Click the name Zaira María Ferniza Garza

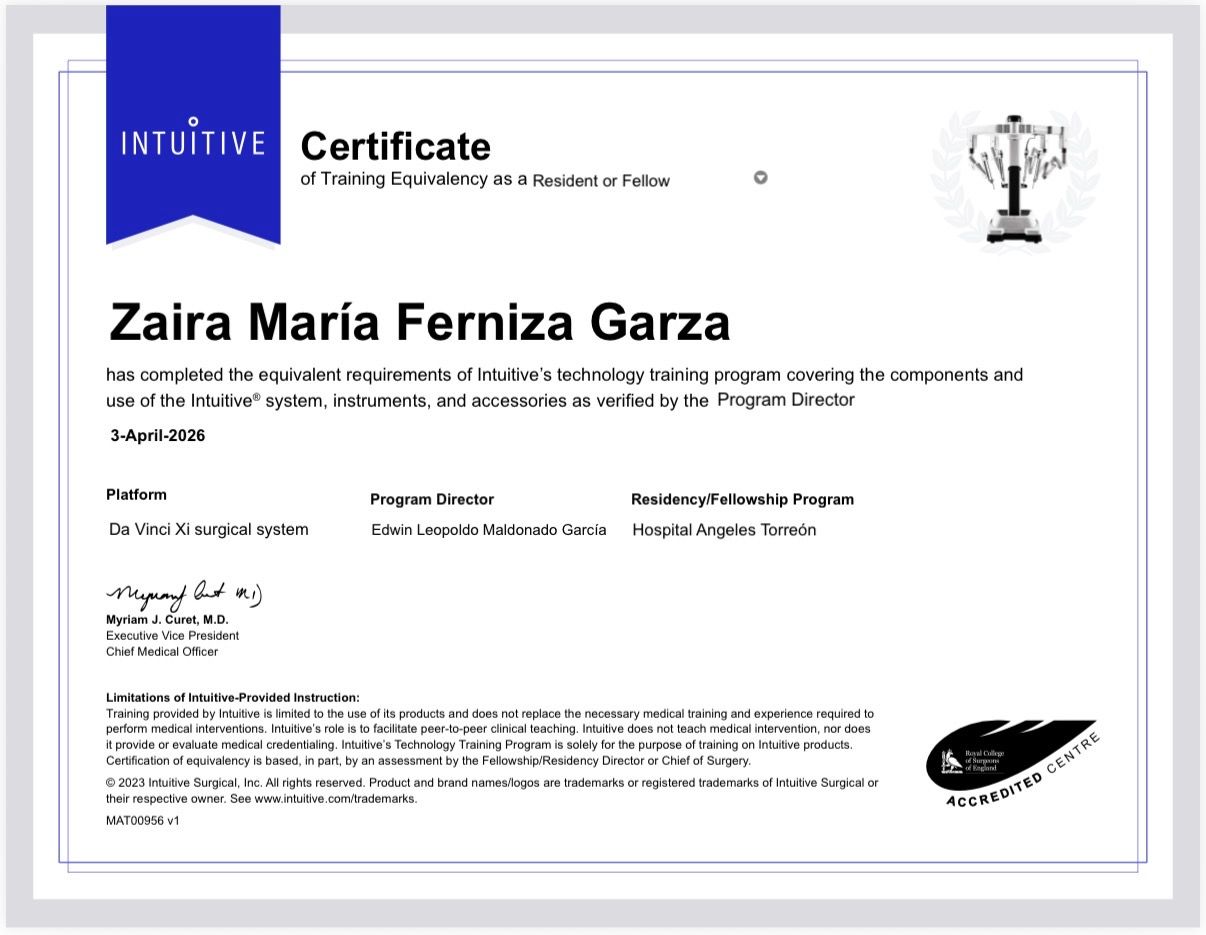click(419, 323)
